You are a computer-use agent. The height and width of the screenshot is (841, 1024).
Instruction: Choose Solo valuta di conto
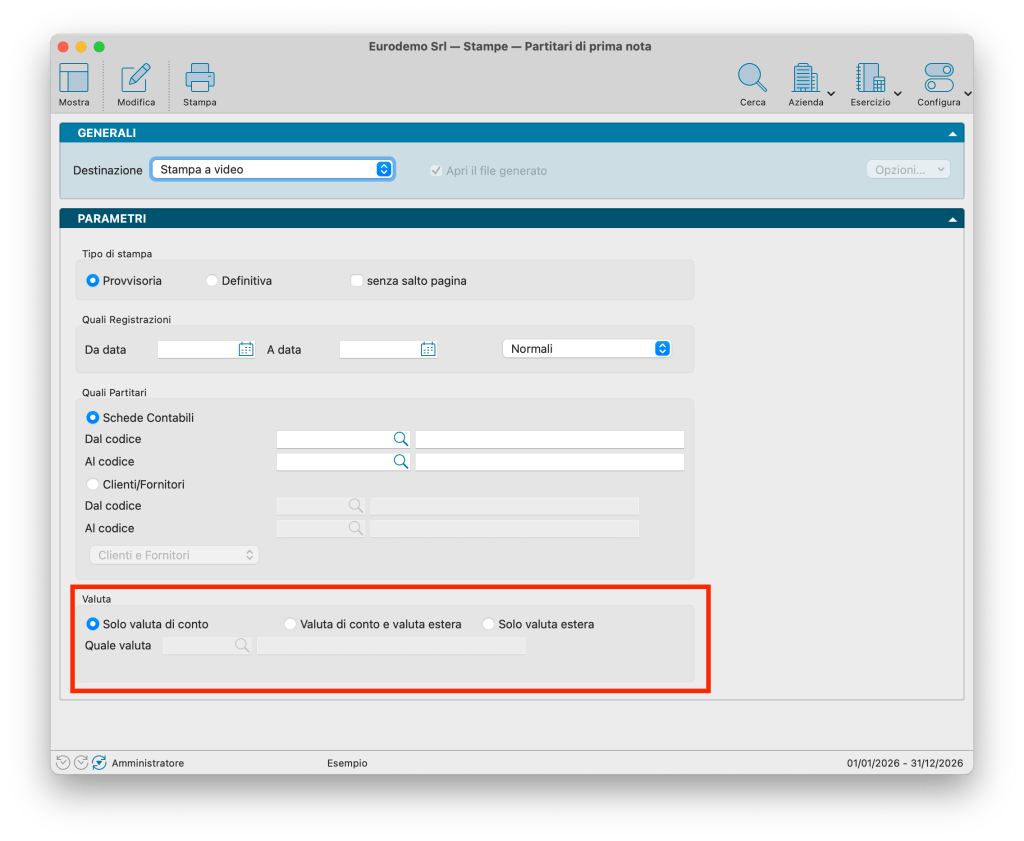click(x=93, y=624)
